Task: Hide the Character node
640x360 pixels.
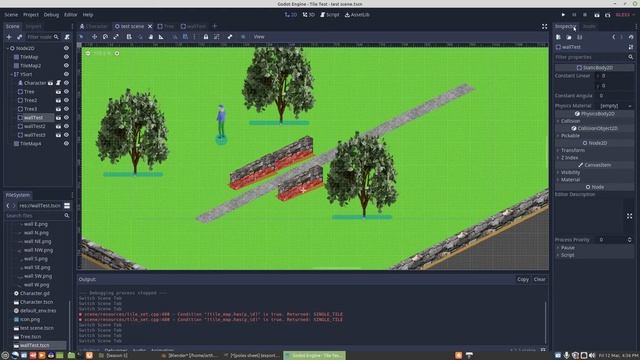Action: pos(66,83)
